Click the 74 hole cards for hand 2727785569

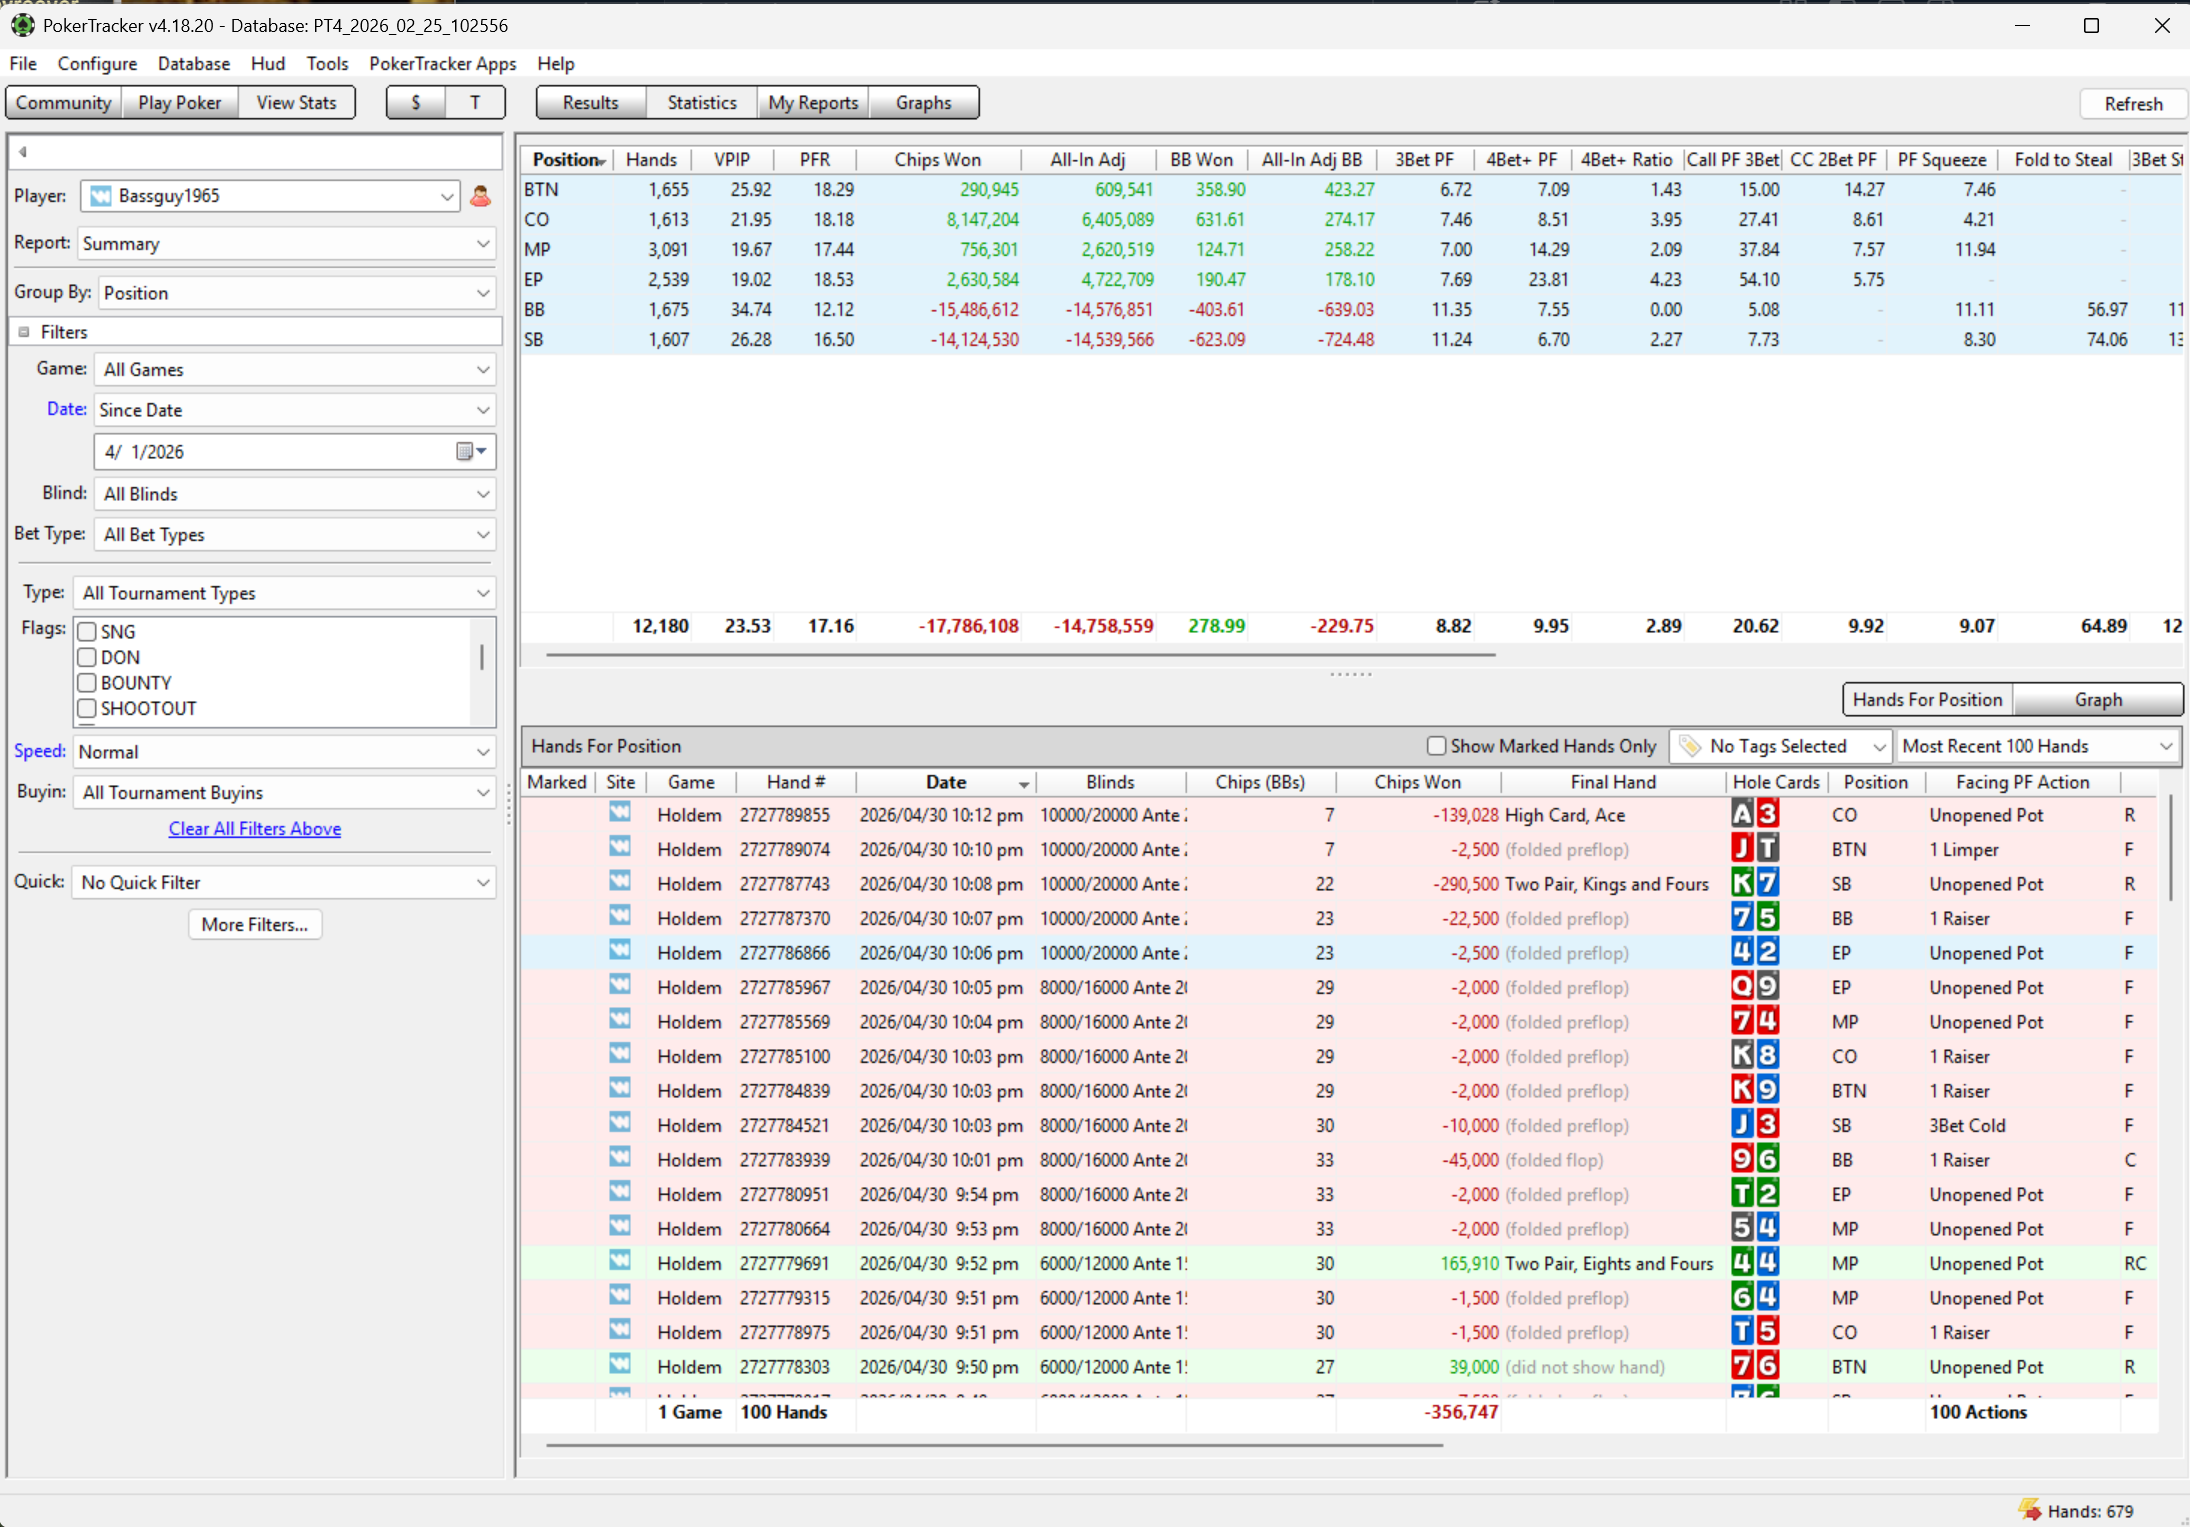pos(1755,1021)
